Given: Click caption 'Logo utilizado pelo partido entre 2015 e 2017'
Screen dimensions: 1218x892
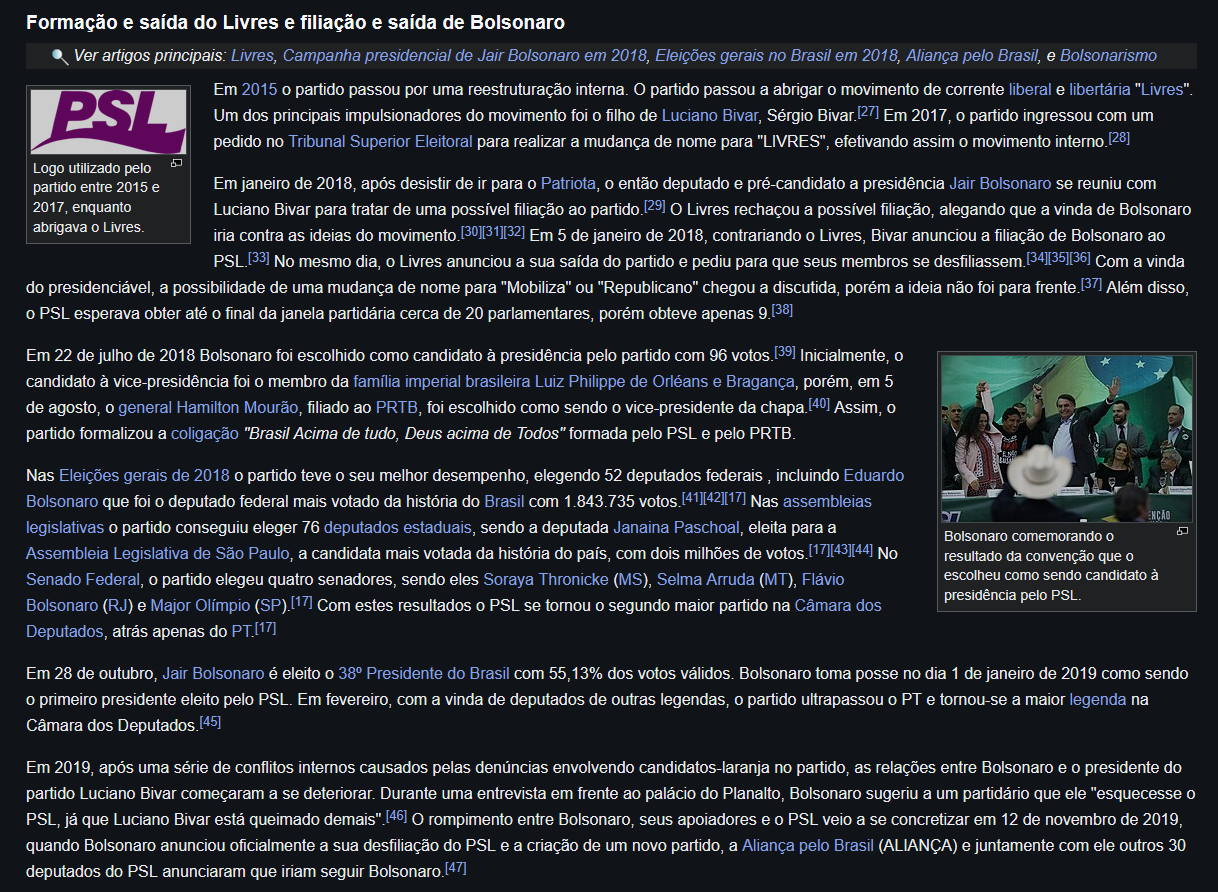Looking at the screenshot, I should click(x=97, y=198).
